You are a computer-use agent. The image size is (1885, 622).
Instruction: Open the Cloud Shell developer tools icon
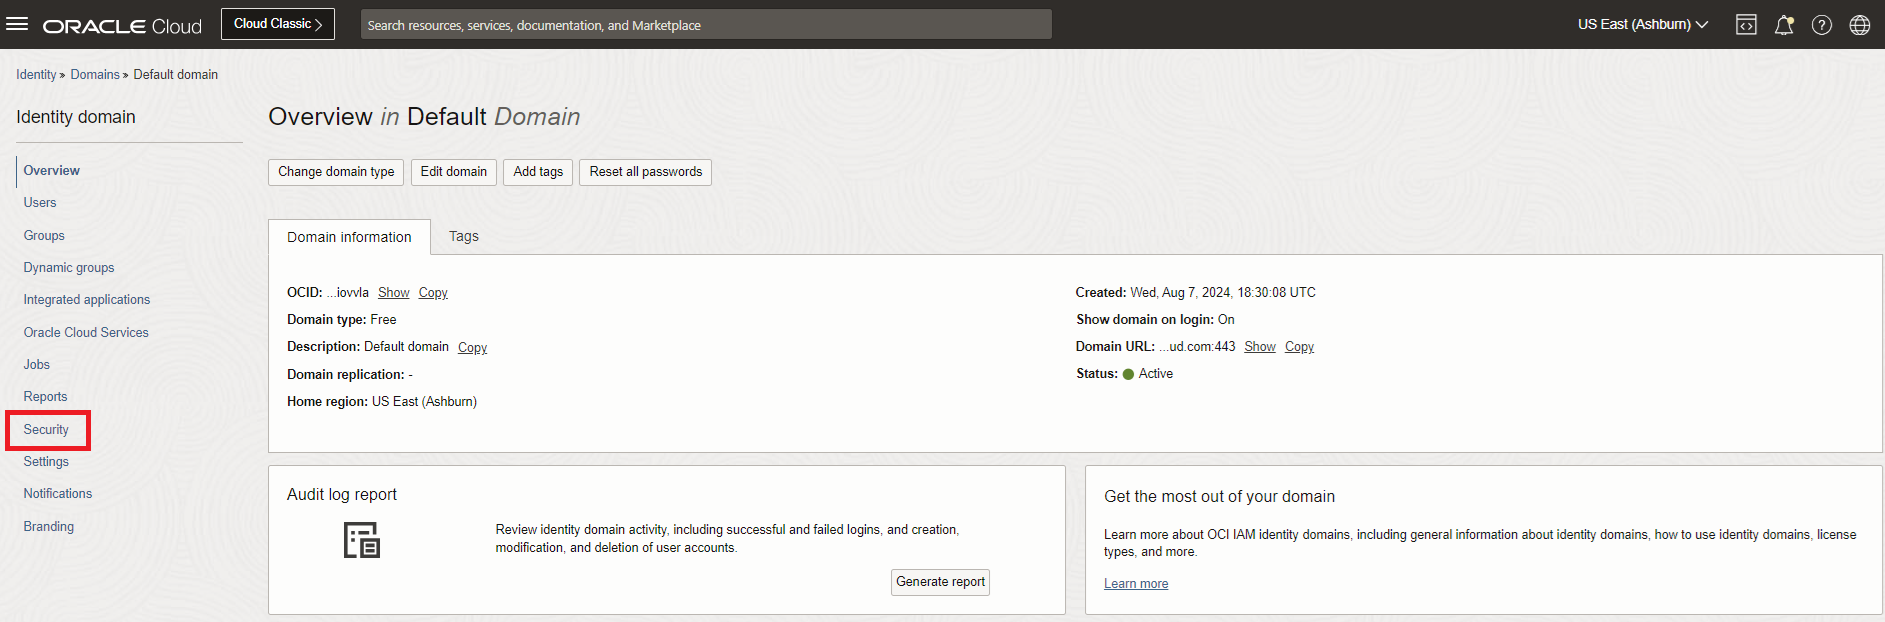click(1746, 25)
